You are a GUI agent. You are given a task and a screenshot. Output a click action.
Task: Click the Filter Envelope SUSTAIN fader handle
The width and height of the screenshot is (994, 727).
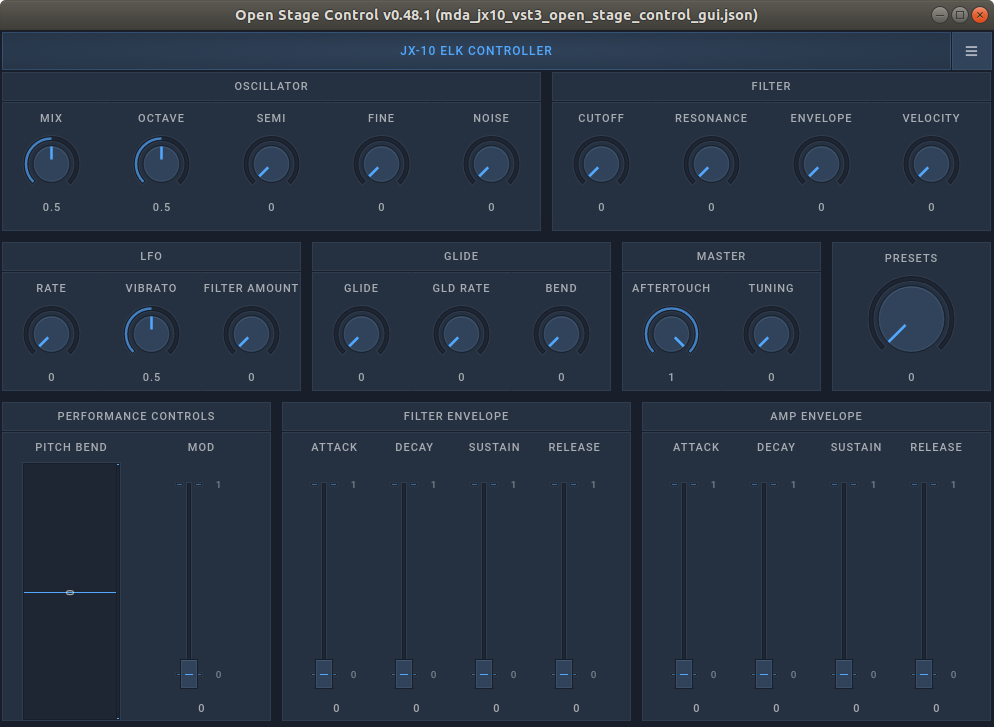(484, 674)
